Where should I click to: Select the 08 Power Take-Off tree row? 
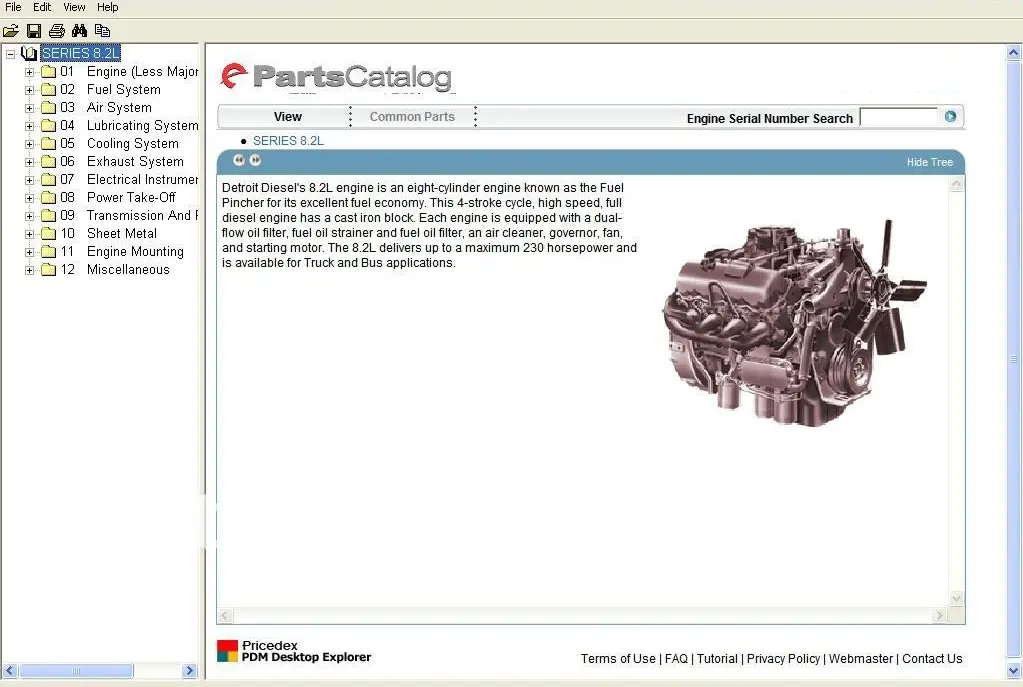[117, 197]
